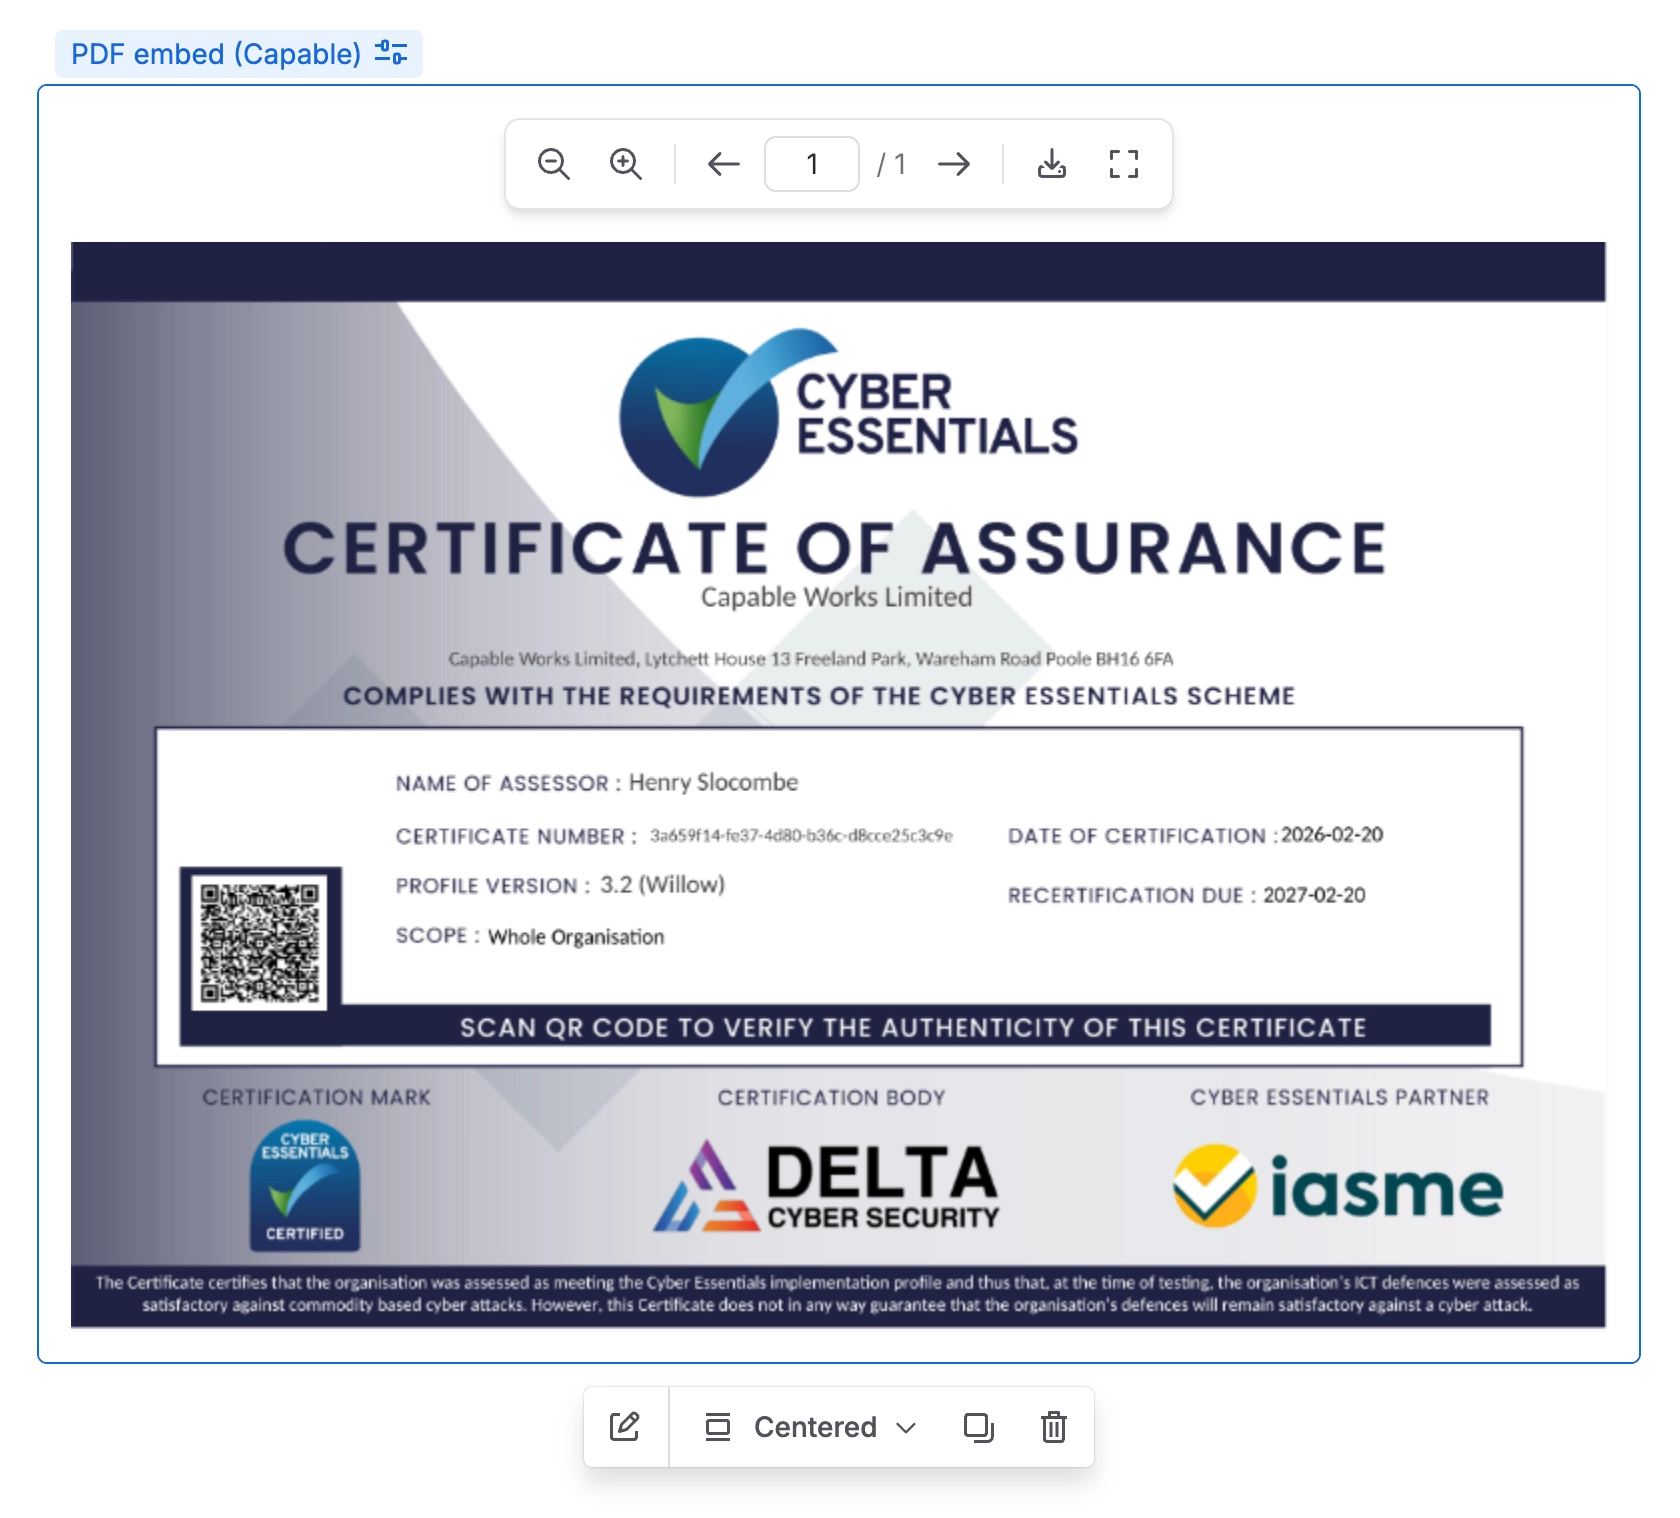Open the PDF in fullscreen

1124,164
